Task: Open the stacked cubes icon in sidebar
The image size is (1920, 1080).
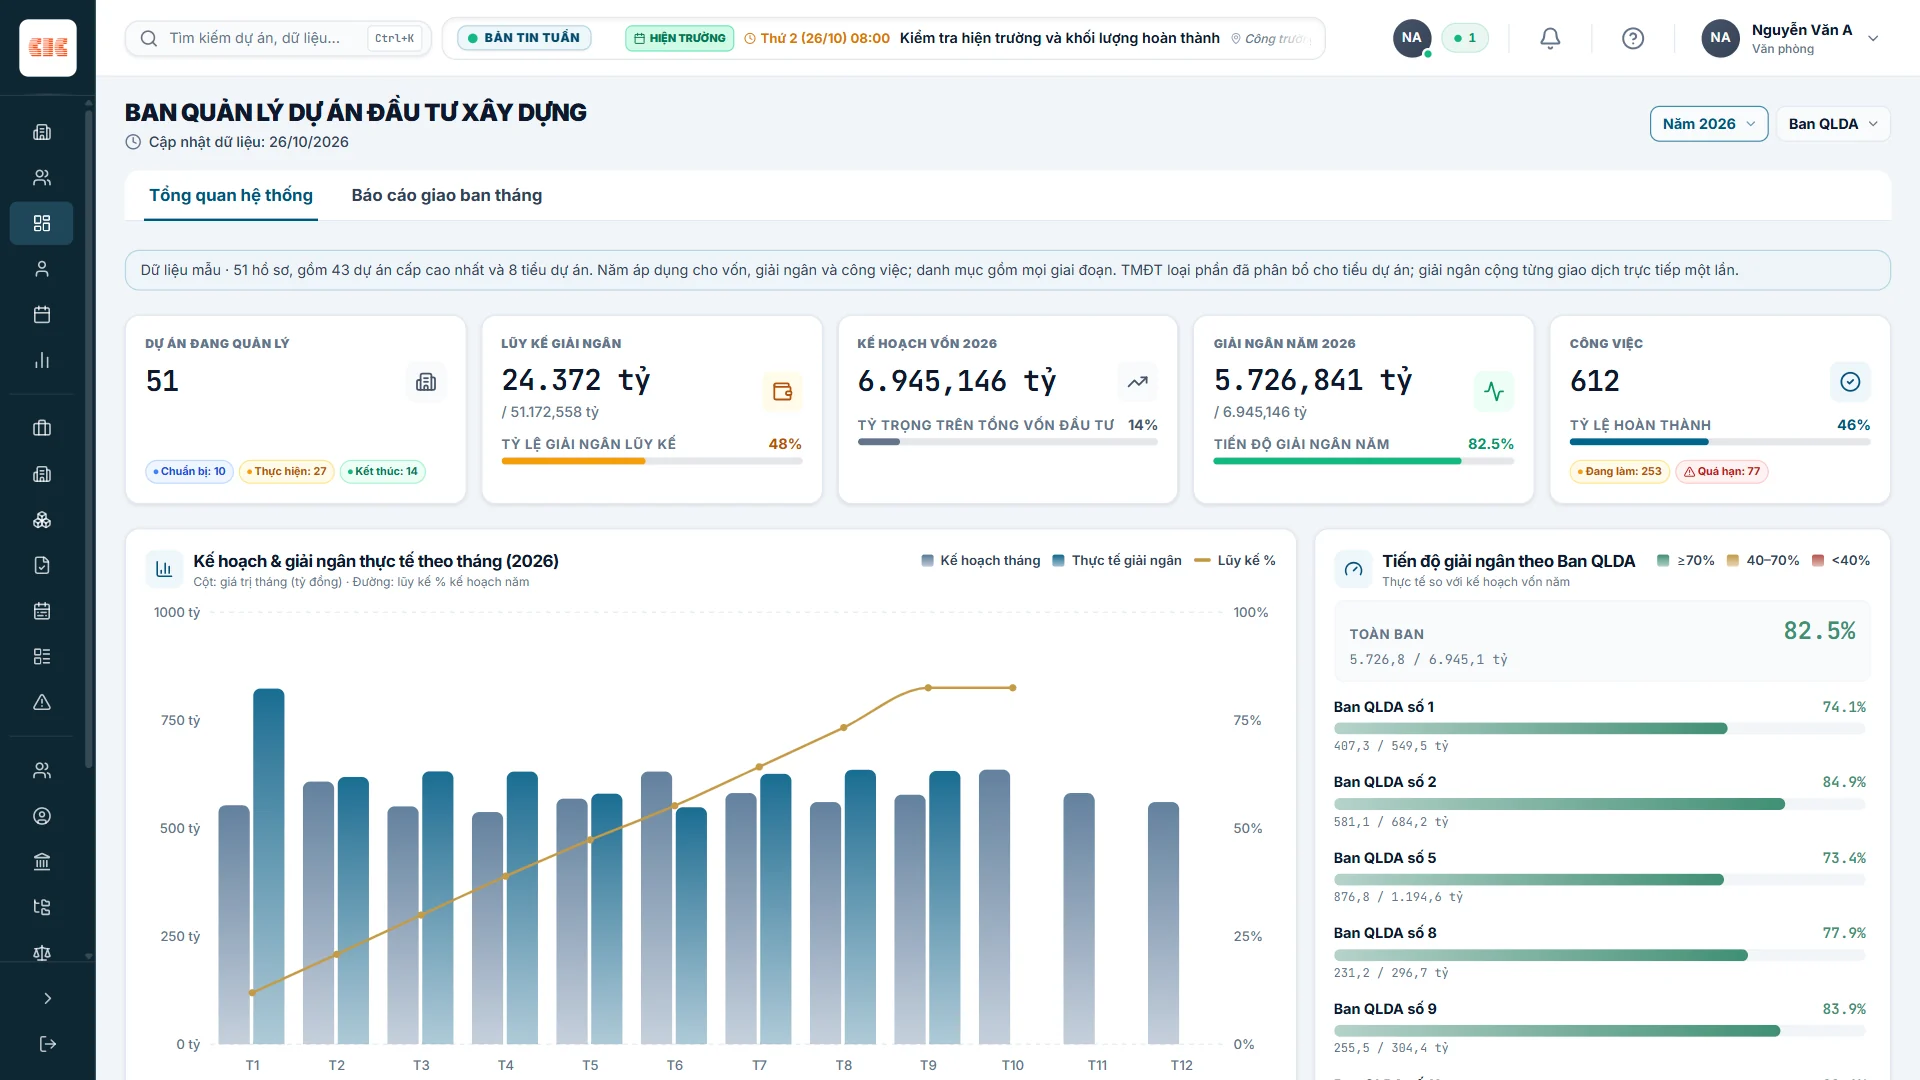Action: (x=42, y=520)
